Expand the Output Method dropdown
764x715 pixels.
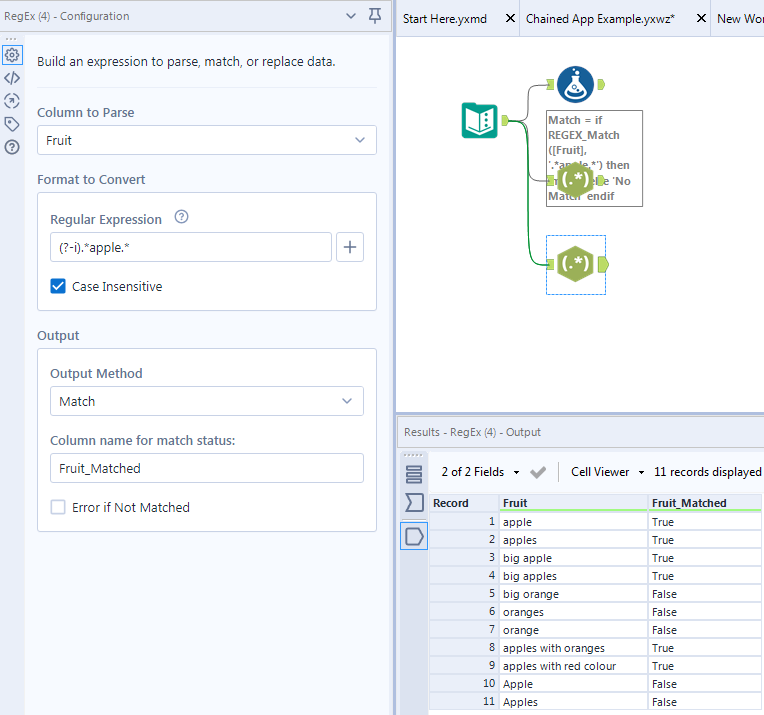point(207,401)
